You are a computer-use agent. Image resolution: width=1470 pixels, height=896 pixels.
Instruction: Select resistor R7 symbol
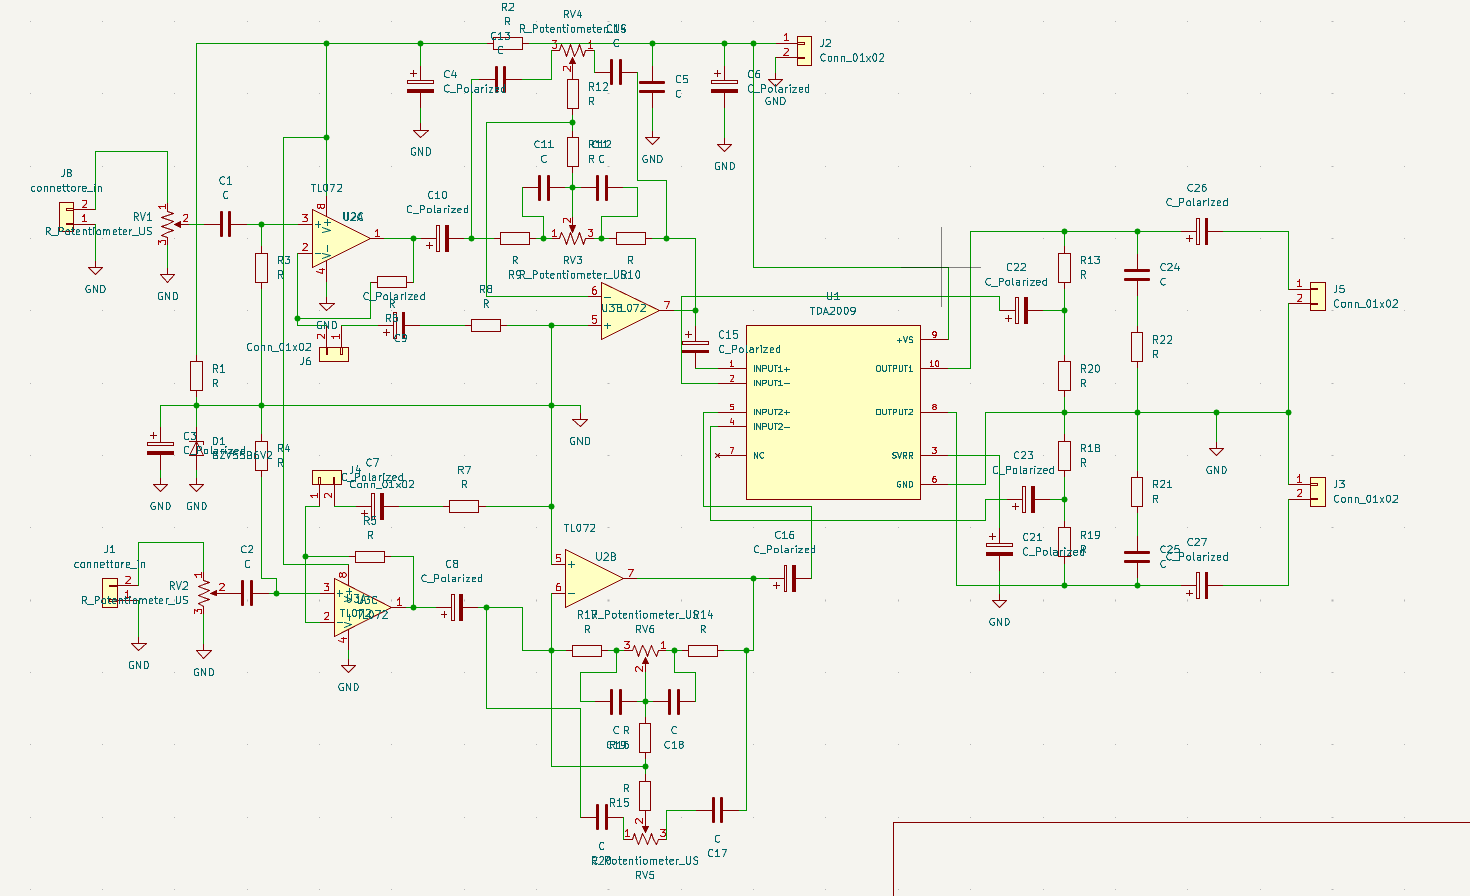[464, 507]
